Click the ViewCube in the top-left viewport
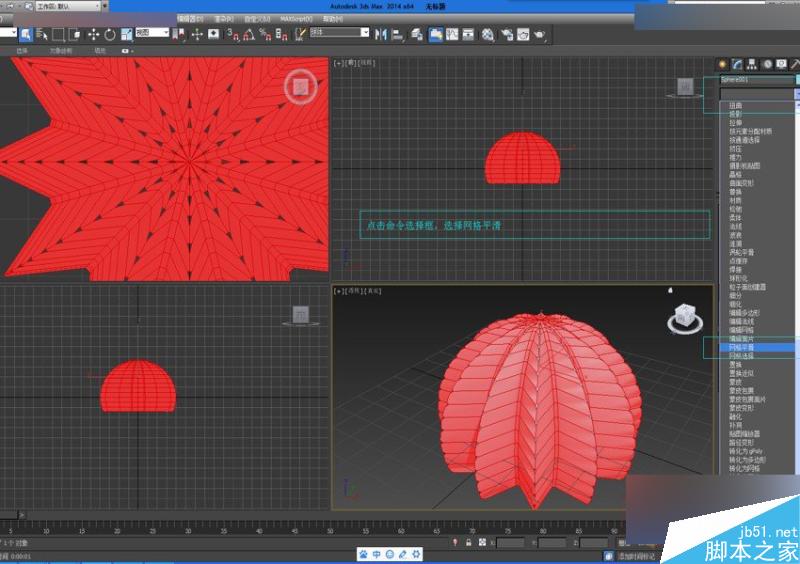 301,87
